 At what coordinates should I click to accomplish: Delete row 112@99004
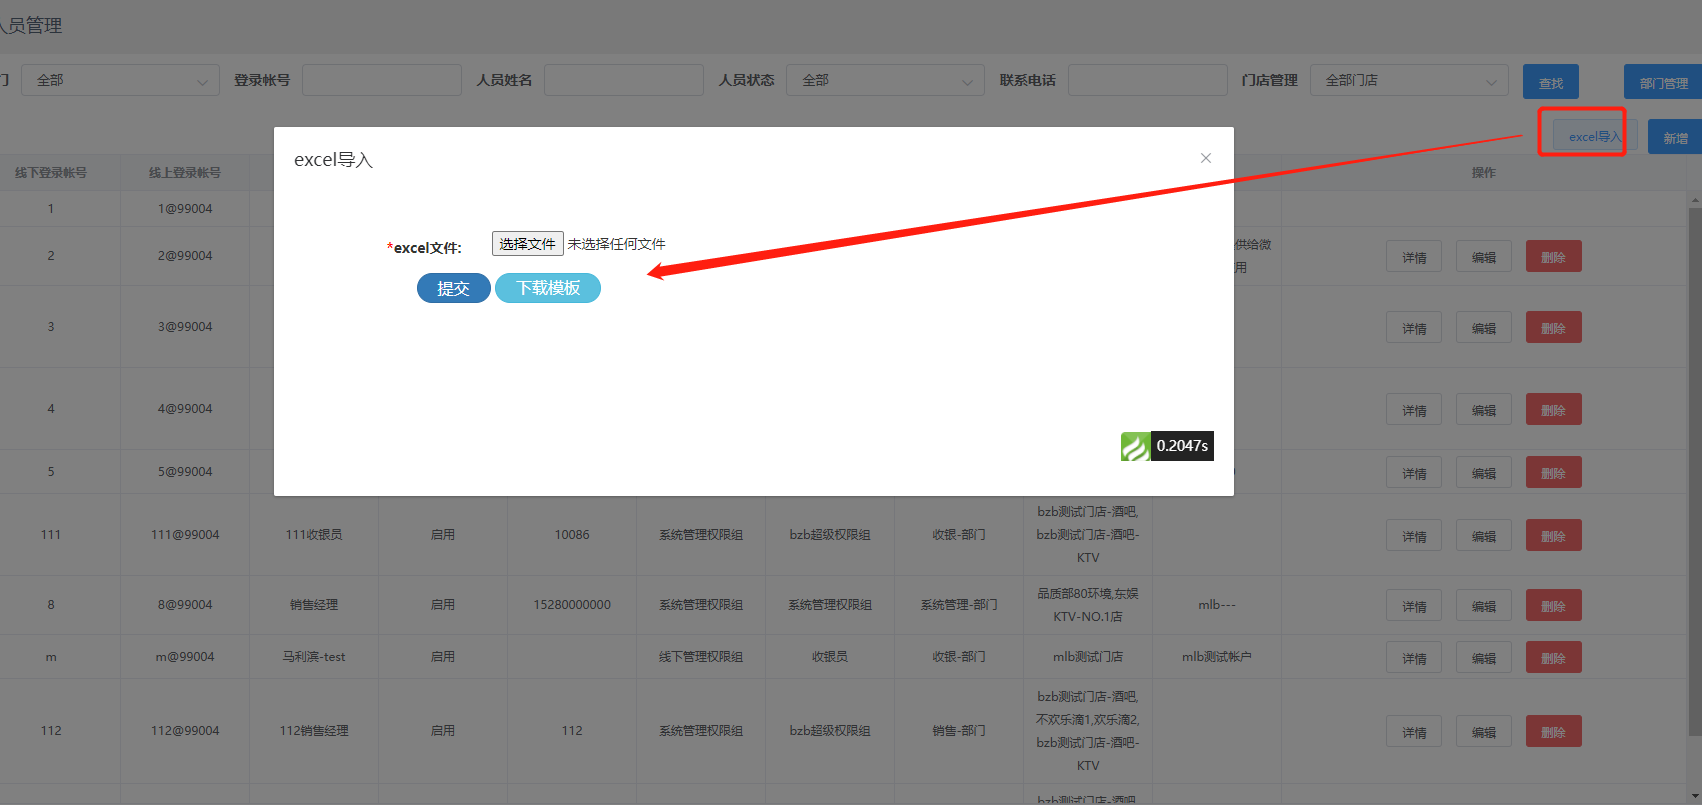1554,732
